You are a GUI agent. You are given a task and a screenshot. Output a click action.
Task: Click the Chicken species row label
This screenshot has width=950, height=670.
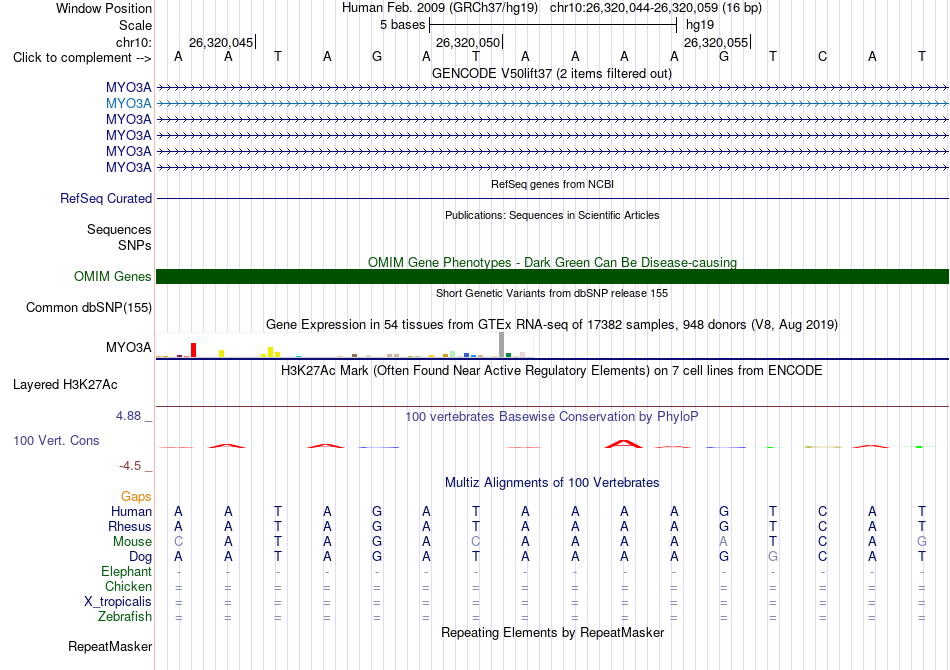pyautogui.click(x=128, y=586)
